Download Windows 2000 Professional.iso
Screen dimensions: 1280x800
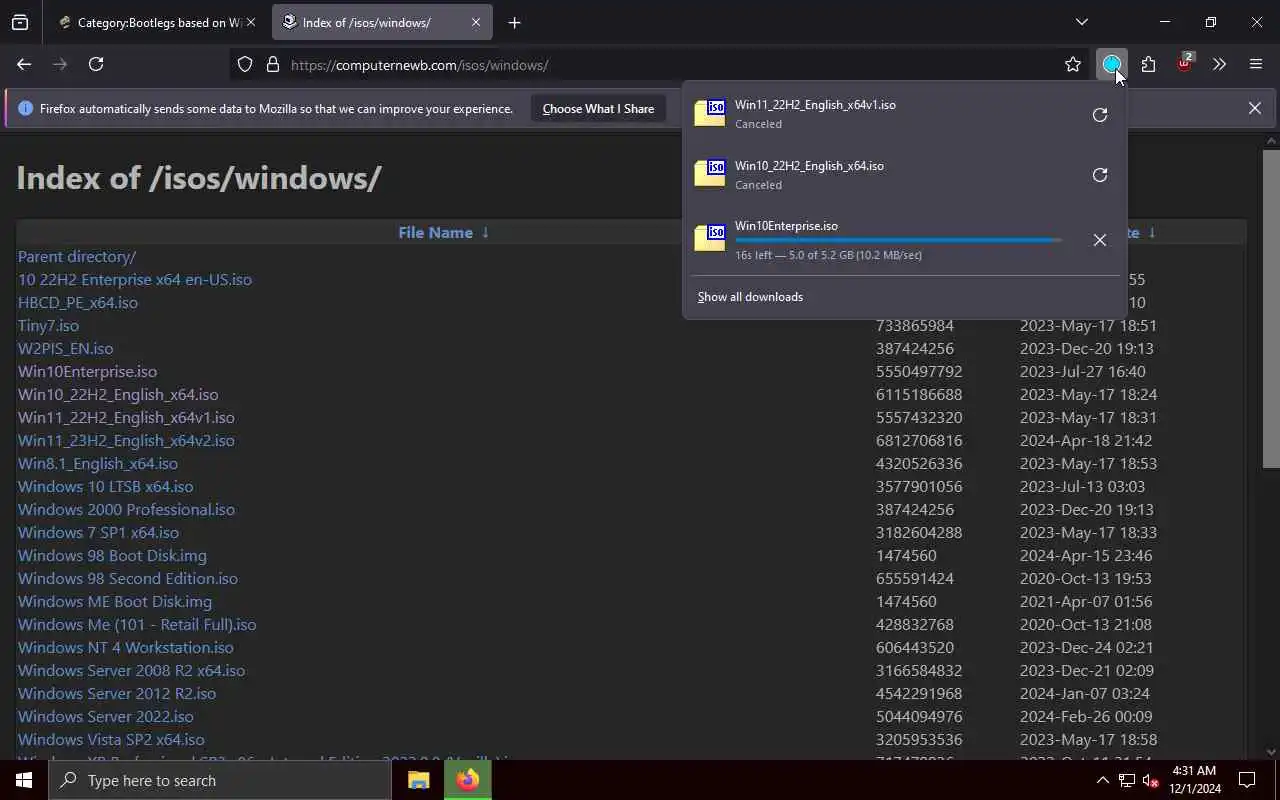pos(126,509)
